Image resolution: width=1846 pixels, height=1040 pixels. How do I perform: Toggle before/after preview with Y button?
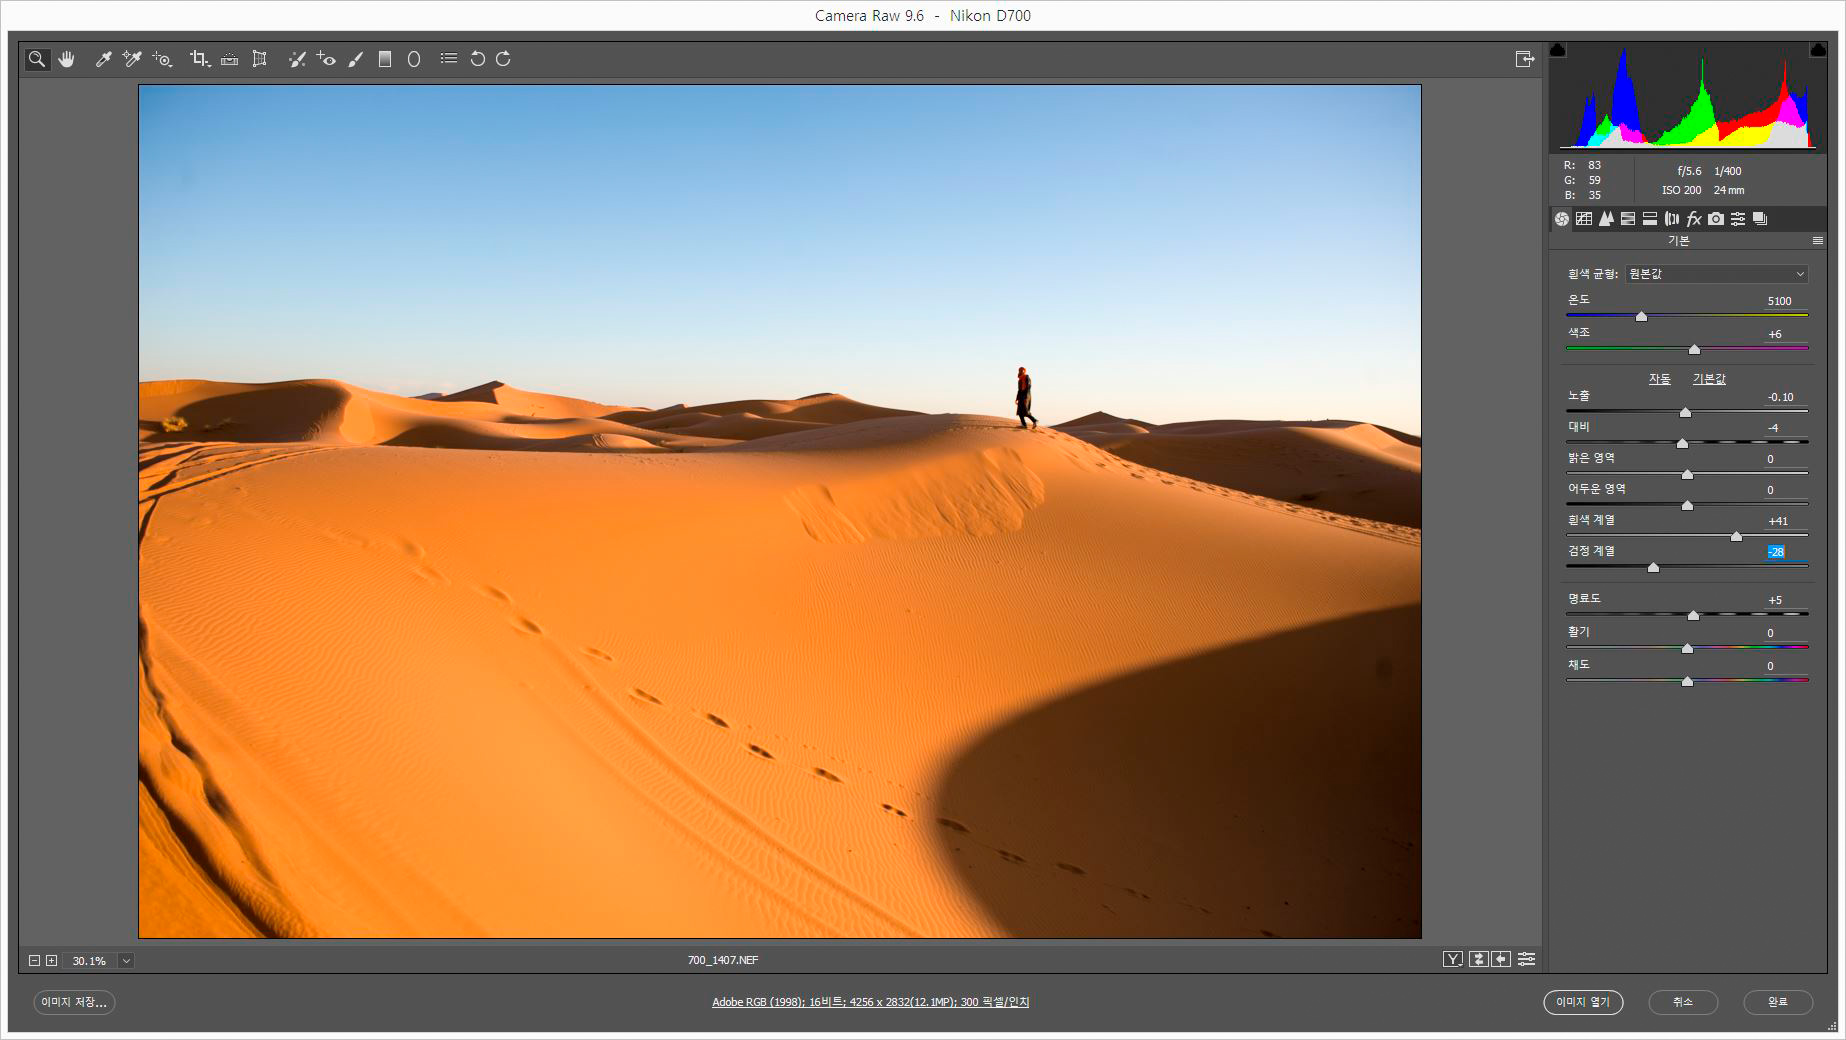[1452, 959]
